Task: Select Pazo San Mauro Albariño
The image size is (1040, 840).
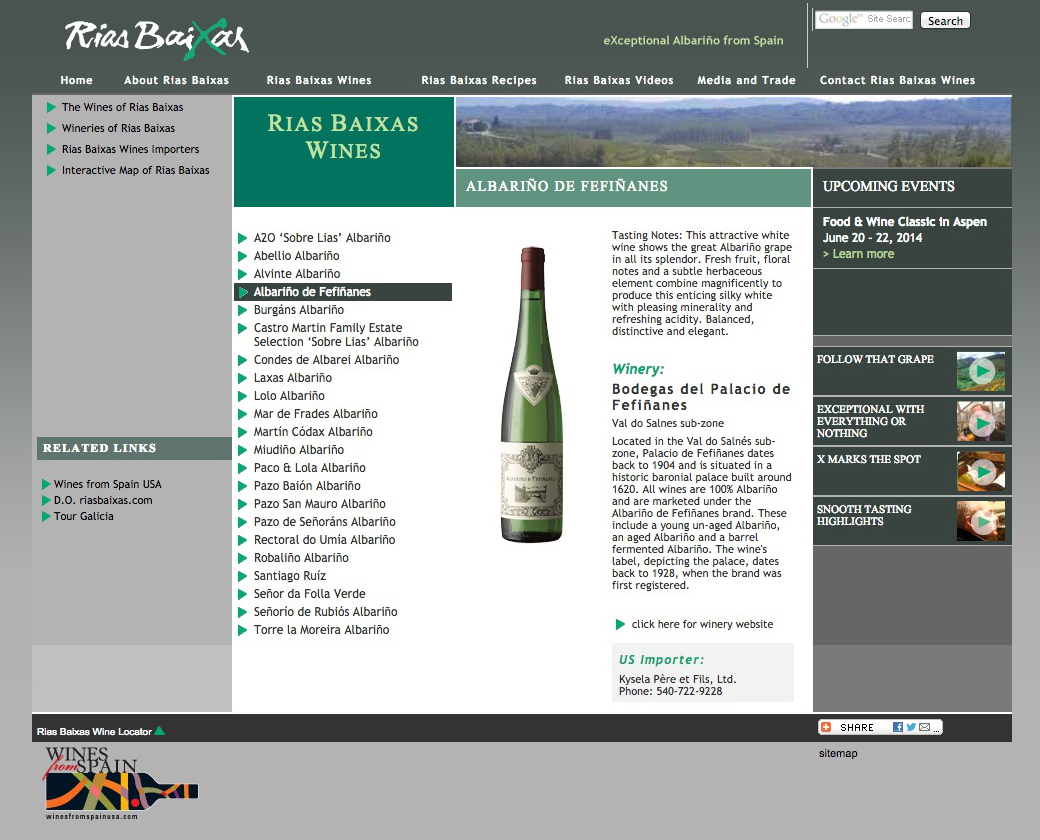Action: click(319, 504)
